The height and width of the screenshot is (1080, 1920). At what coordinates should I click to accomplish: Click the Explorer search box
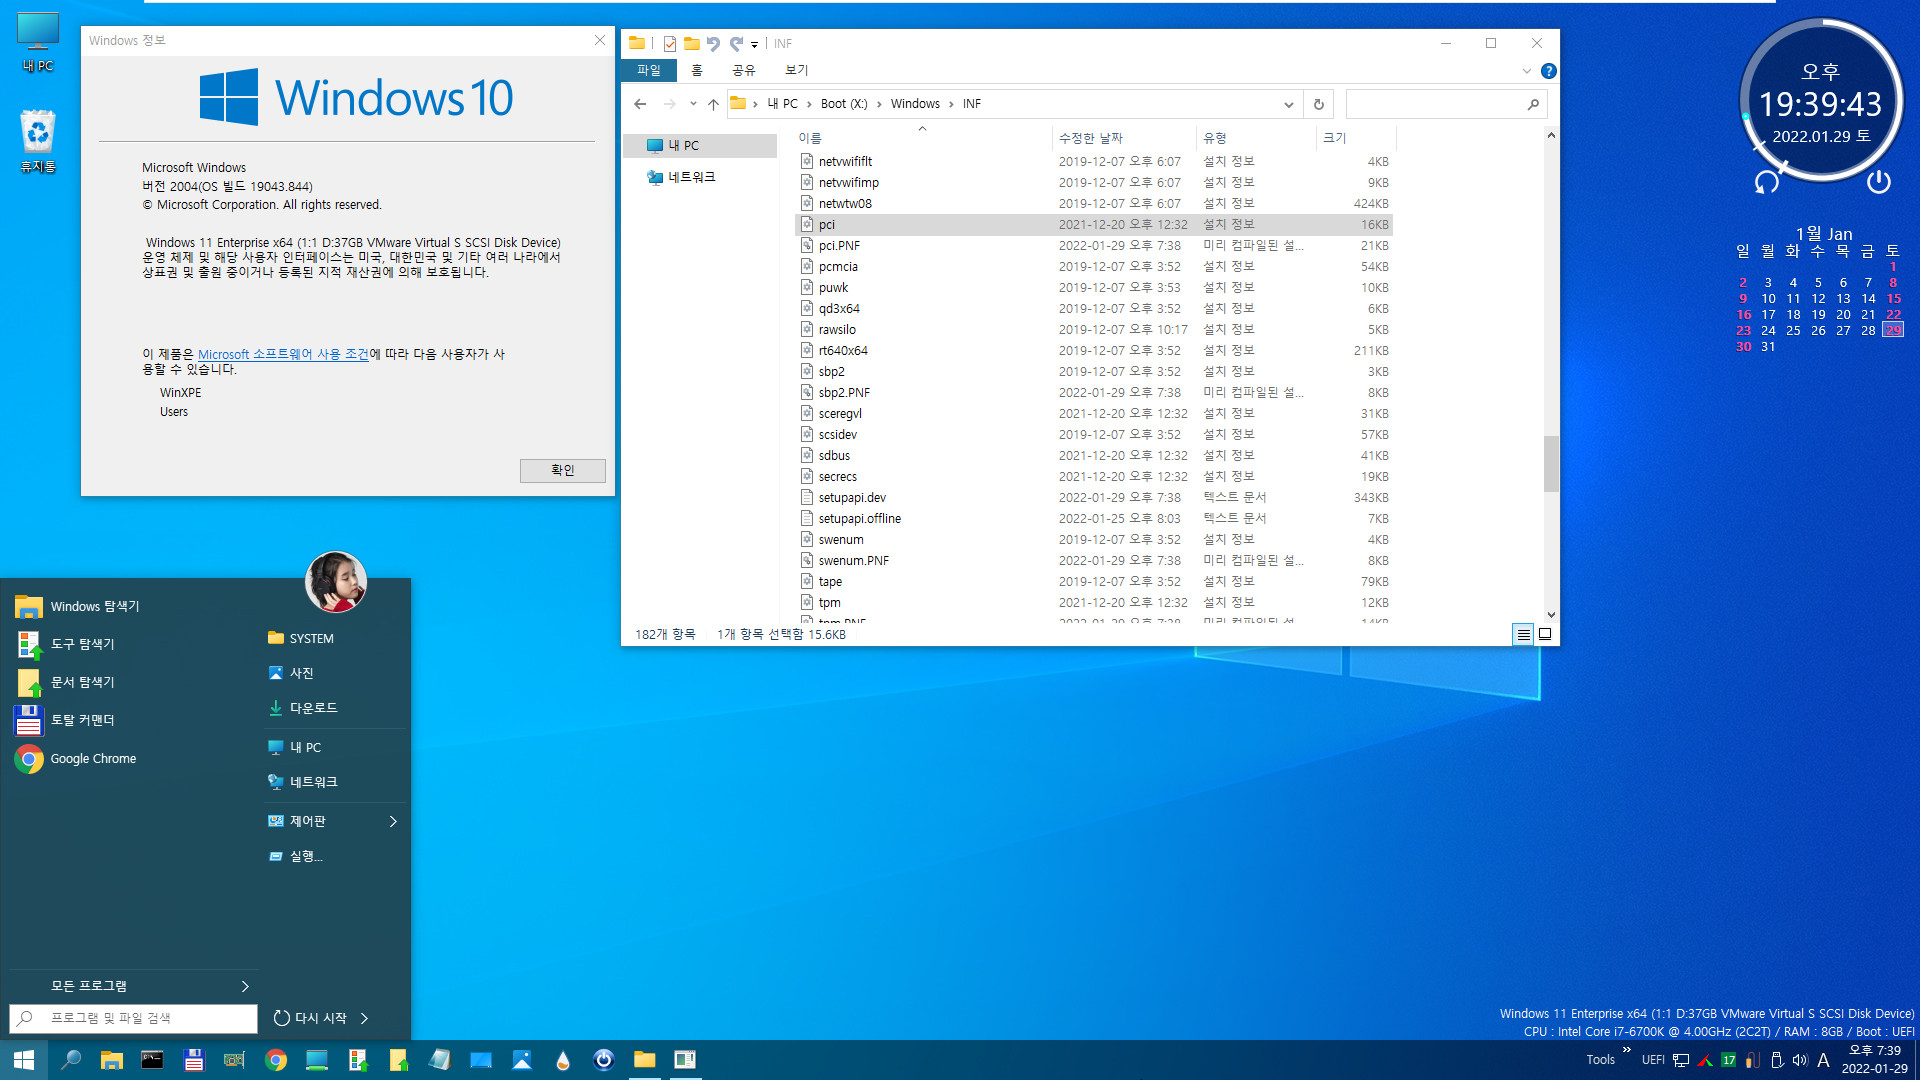coord(1446,104)
